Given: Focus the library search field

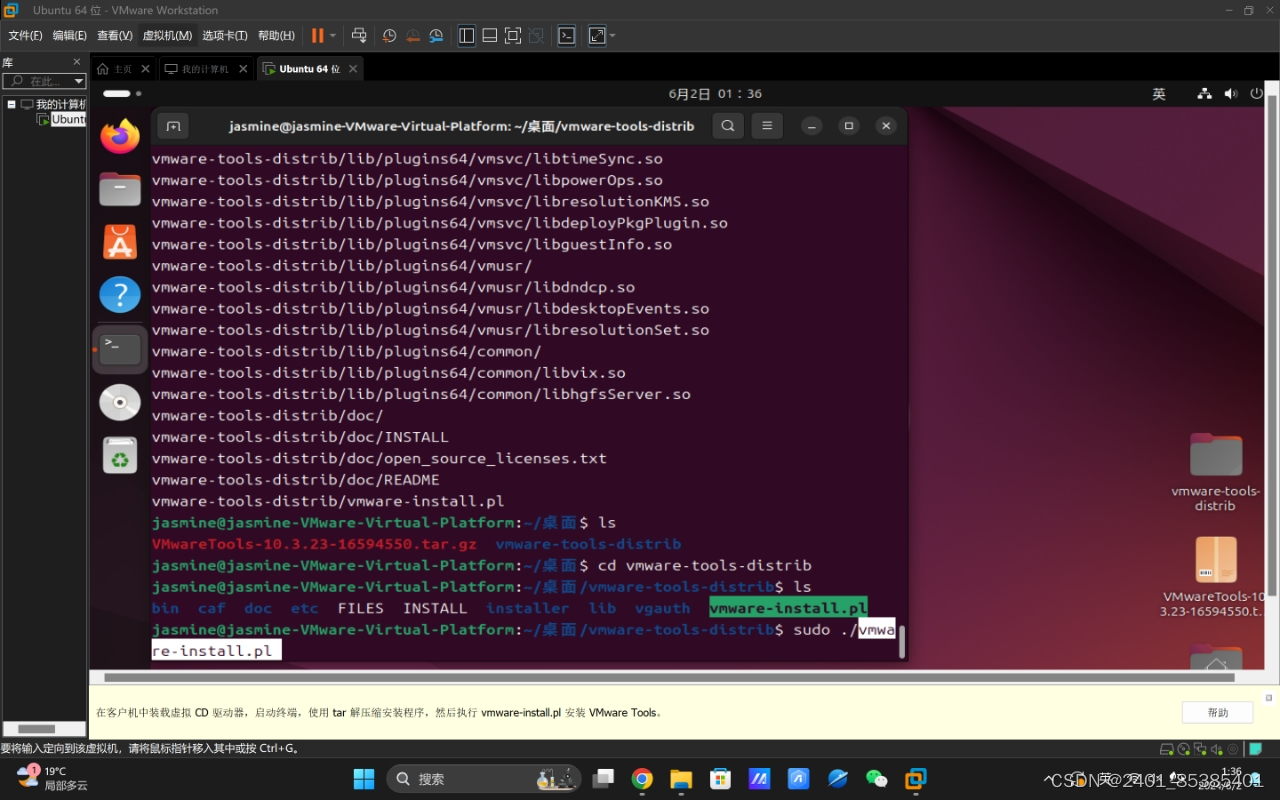Looking at the screenshot, I should 37,81.
